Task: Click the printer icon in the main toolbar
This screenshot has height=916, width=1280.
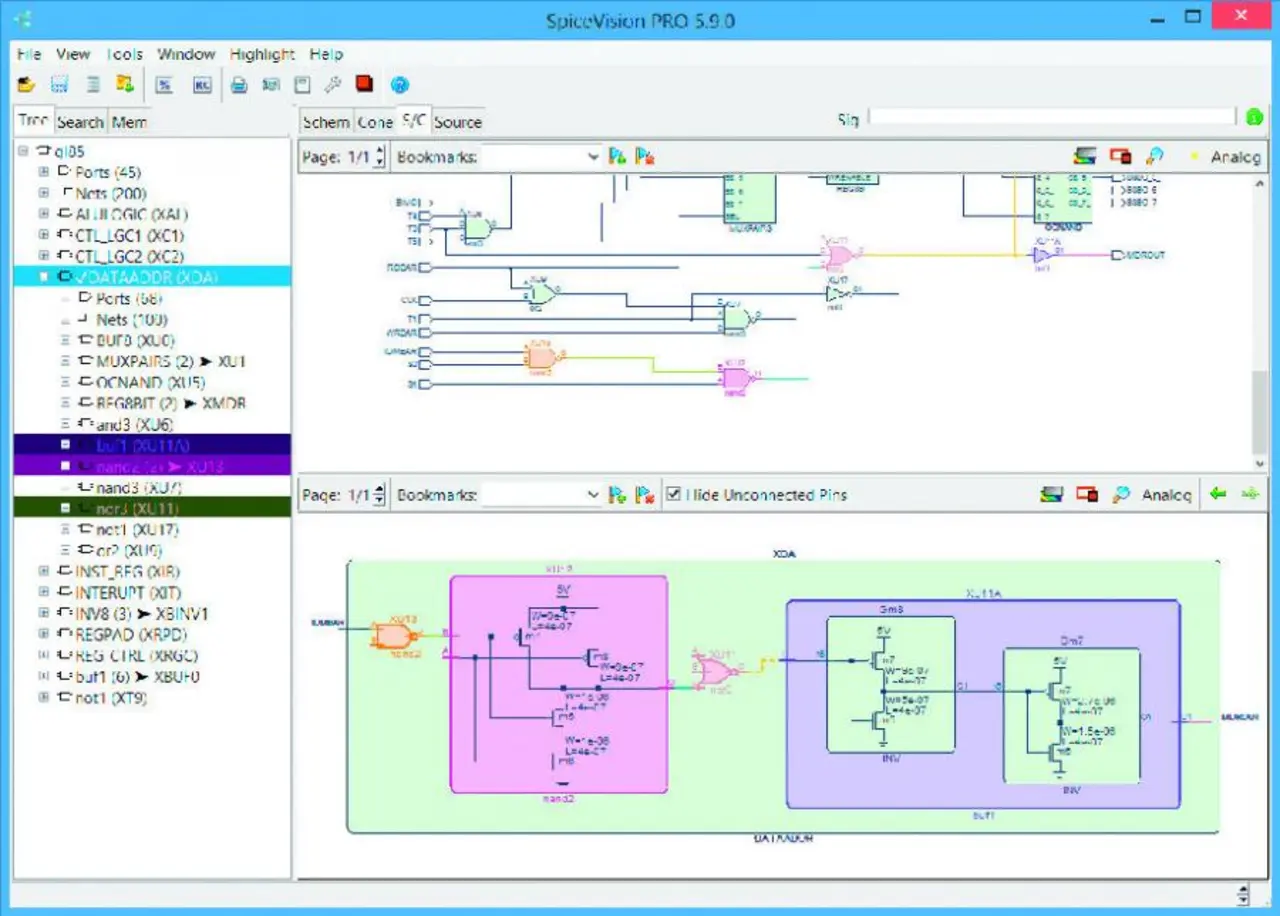Action: [x=239, y=84]
